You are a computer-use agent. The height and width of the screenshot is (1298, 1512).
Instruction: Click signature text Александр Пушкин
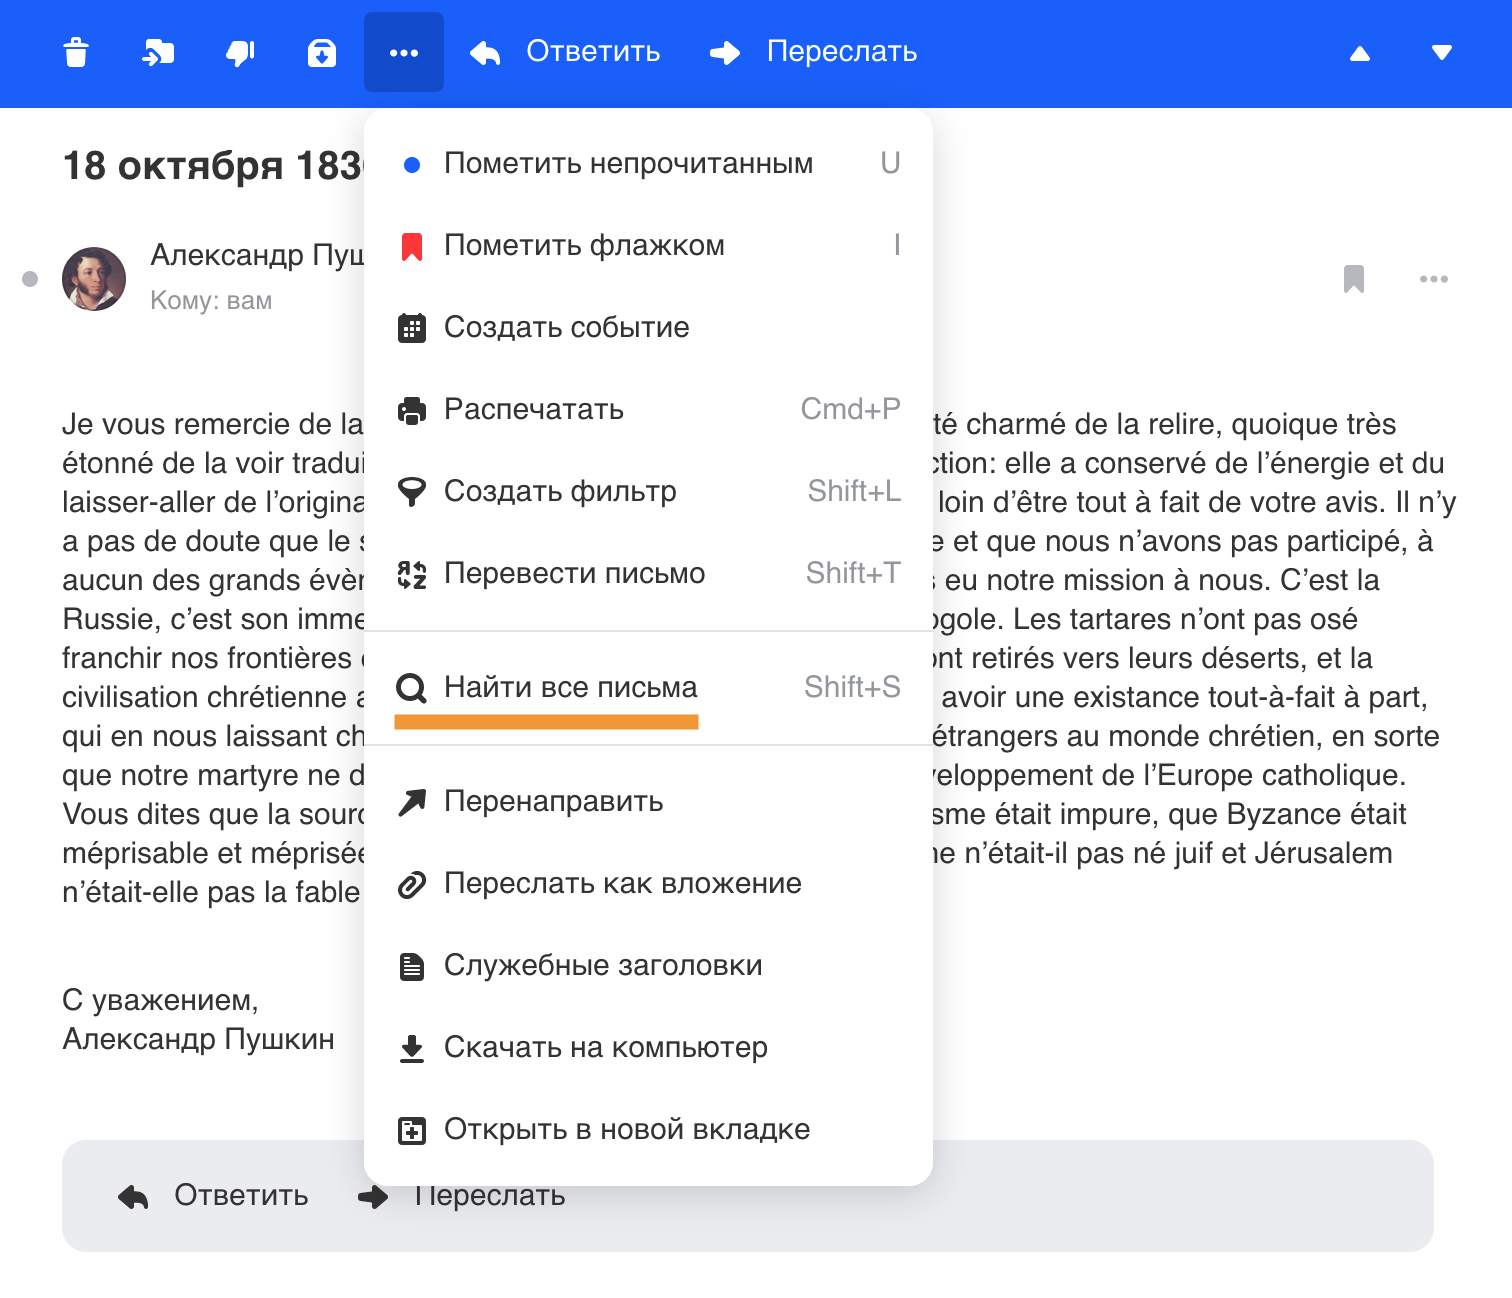click(198, 1039)
